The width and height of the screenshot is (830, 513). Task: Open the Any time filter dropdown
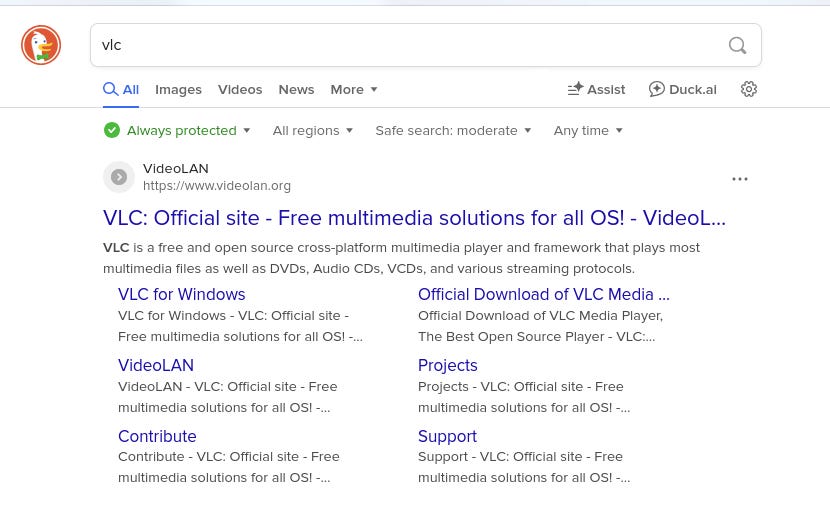tap(588, 130)
